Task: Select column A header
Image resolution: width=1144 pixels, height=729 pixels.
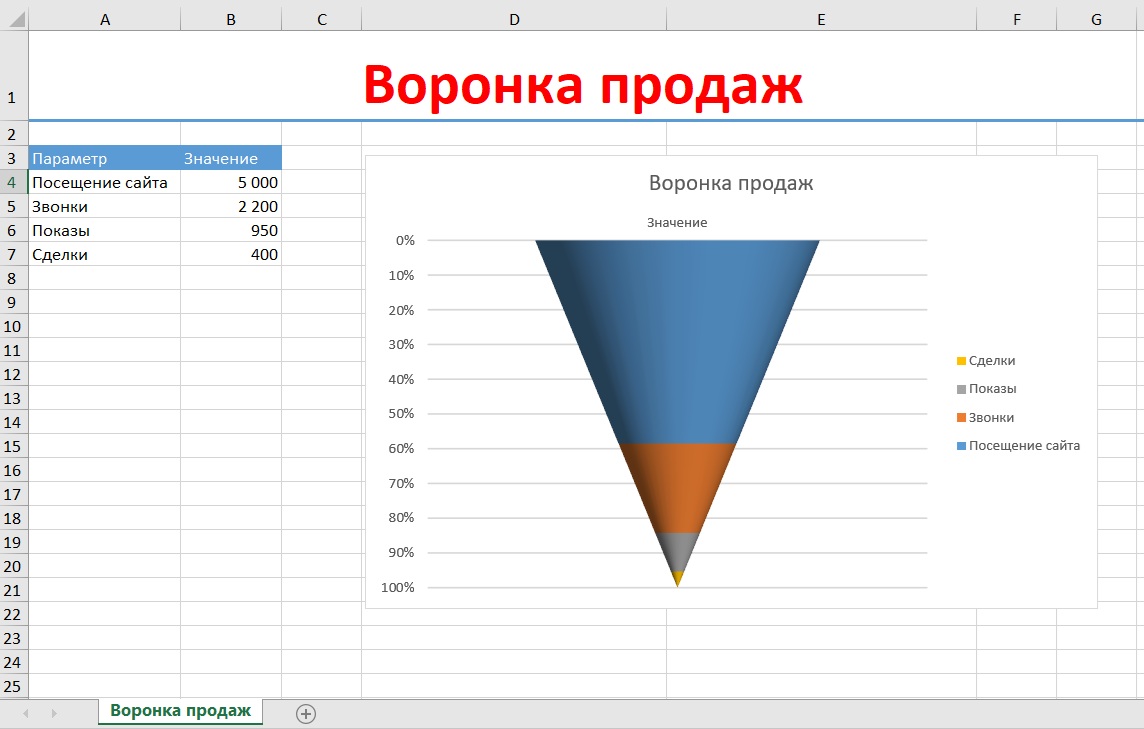Action: 105,19
